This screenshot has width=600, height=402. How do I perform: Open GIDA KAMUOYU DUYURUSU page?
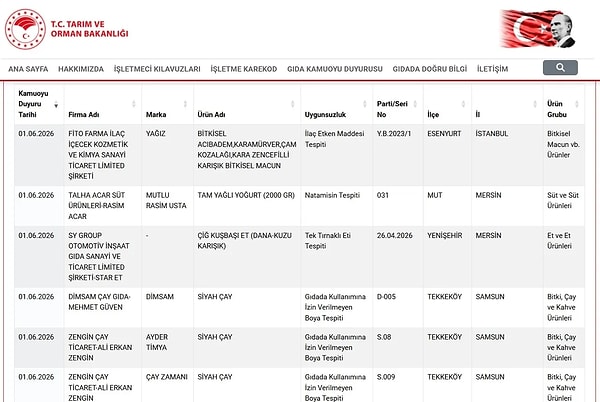pyautogui.click(x=335, y=69)
